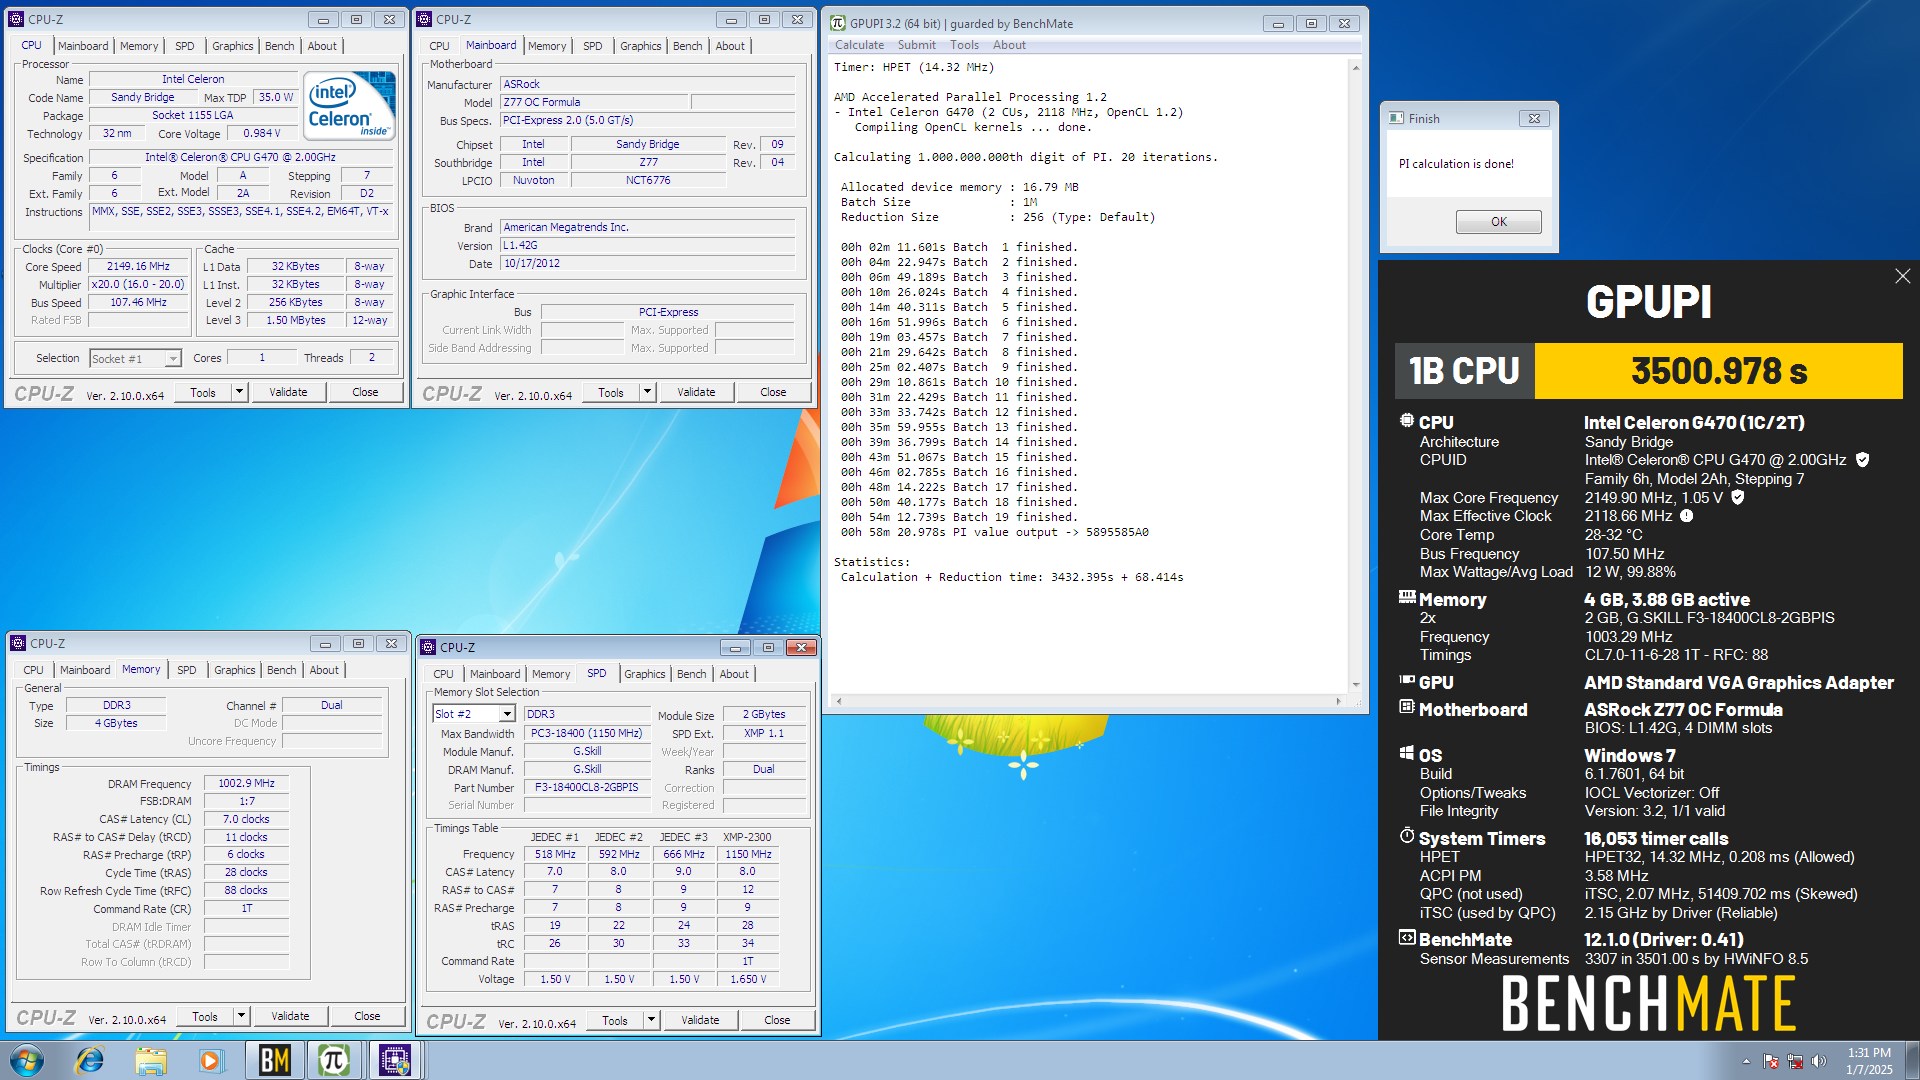Viewport: 1920px width, 1080px height.
Task: Click the BIOS Version L1.42G field
Action: [x=648, y=245]
